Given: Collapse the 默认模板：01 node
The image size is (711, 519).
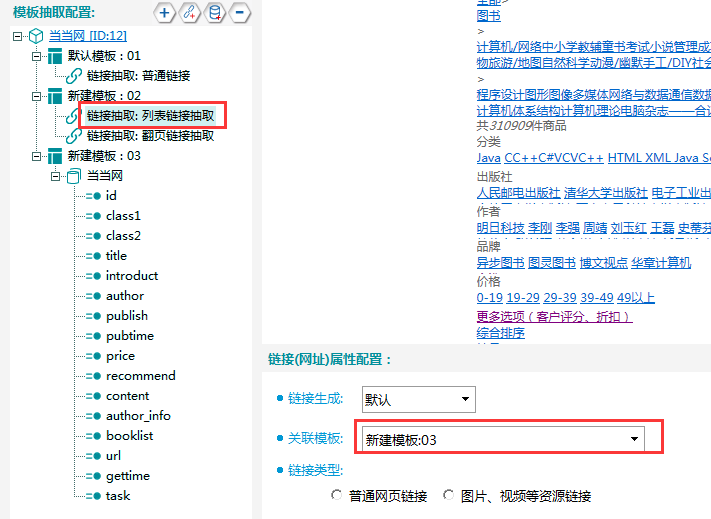Looking at the screenshot, I should [36, 56].
